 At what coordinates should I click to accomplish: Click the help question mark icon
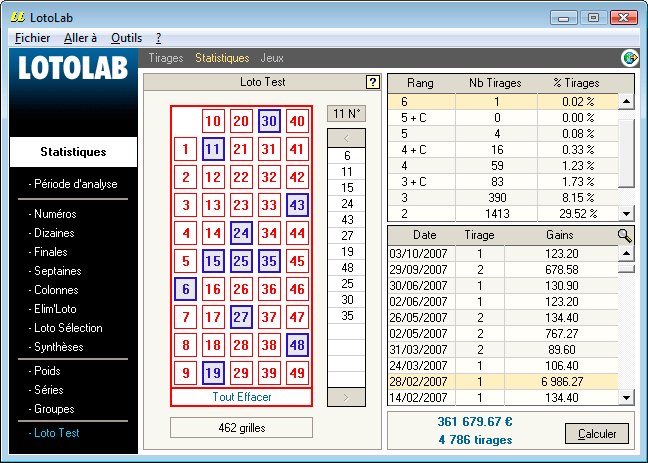click(373, 82)
